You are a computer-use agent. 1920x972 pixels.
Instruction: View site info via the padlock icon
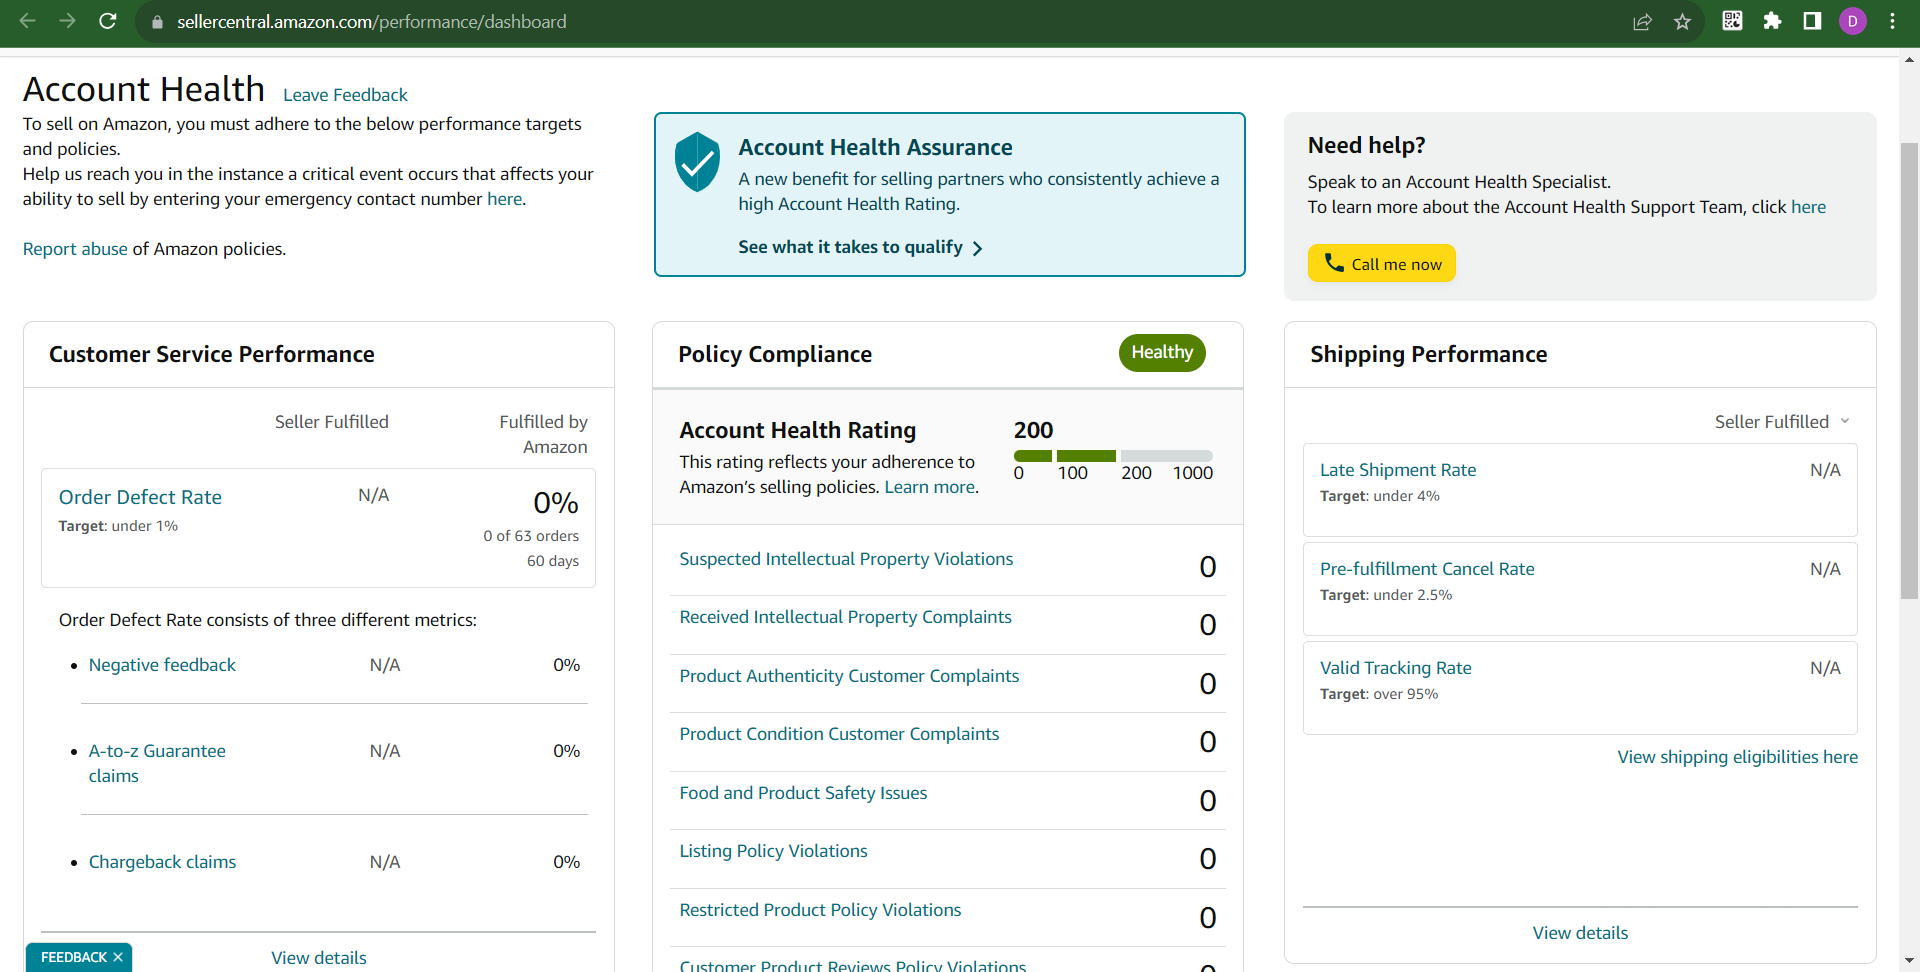pyautogui.click(x=156, y=22)
